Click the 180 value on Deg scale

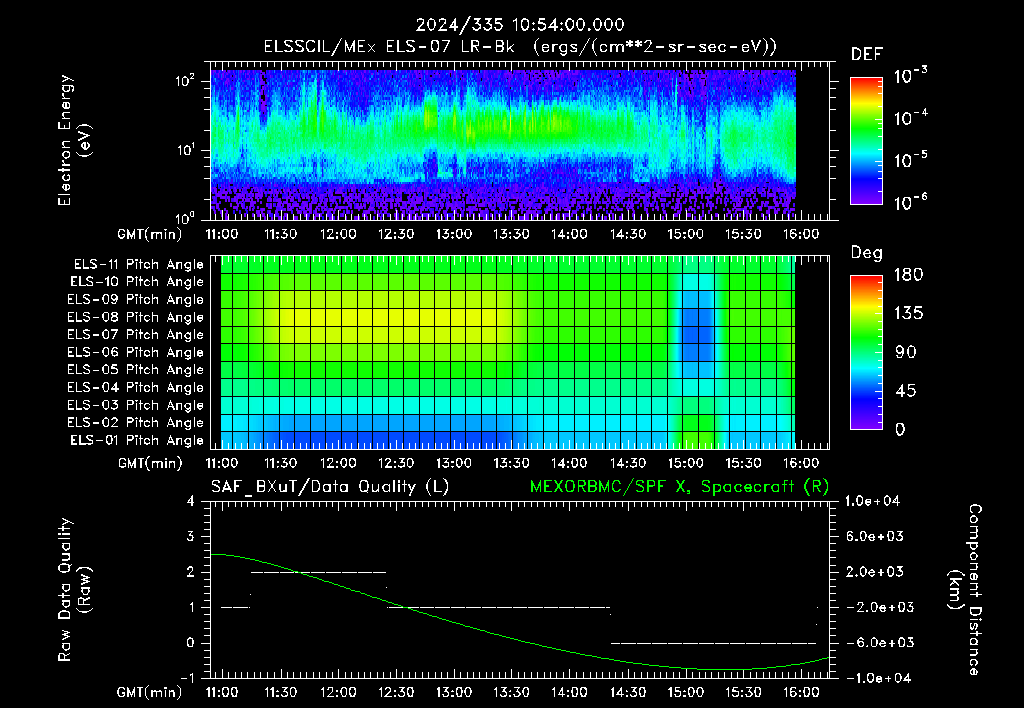pos(908,275)
